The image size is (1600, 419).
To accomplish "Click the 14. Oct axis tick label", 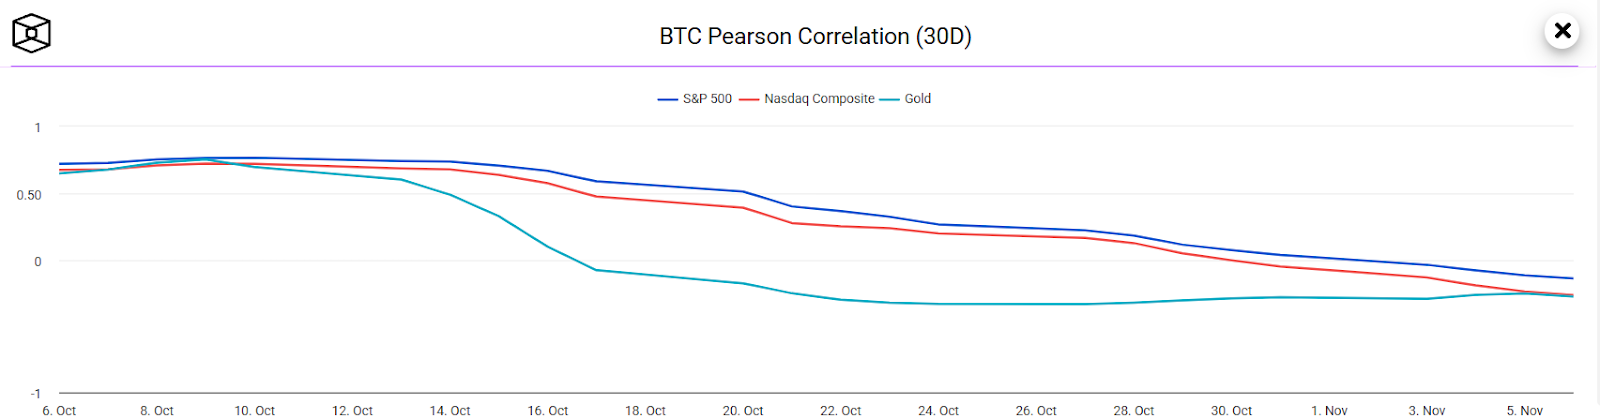I will [x=450, y=411].
